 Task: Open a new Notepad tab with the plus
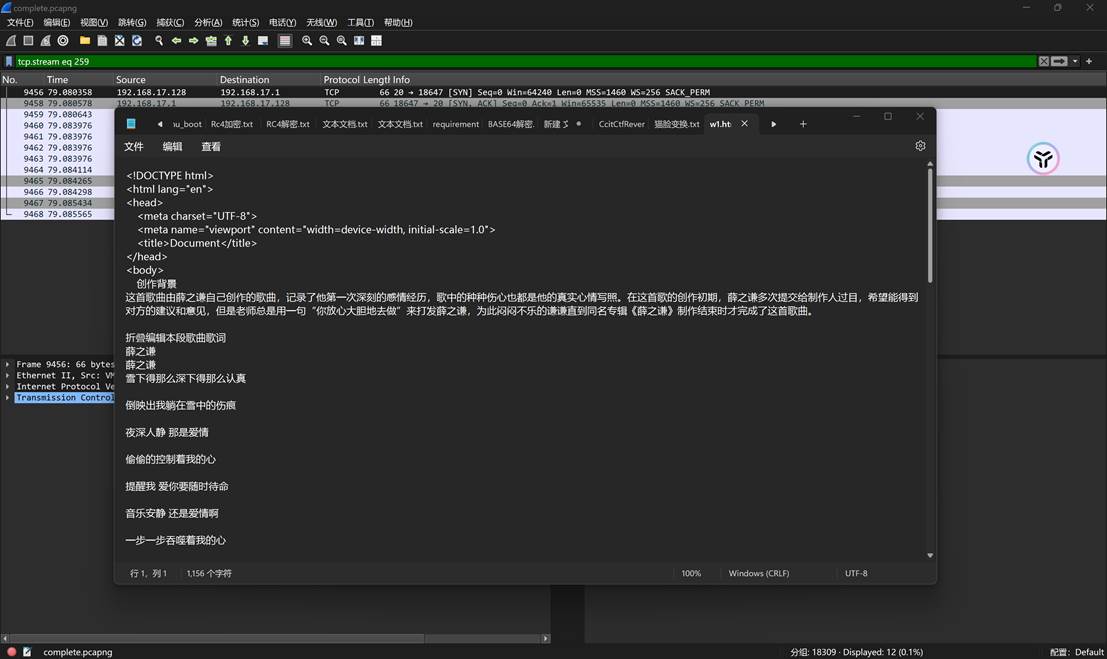[803, 124]
